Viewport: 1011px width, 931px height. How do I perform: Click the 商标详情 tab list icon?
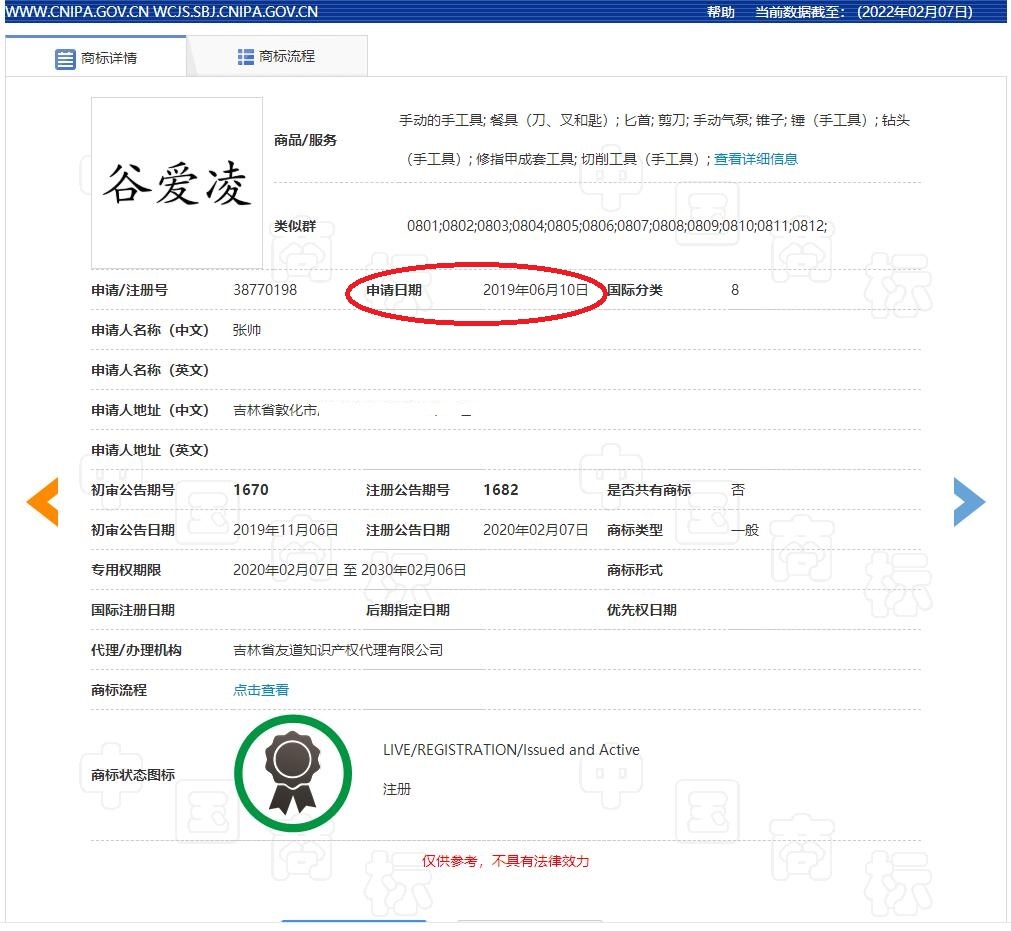point(65,59)
